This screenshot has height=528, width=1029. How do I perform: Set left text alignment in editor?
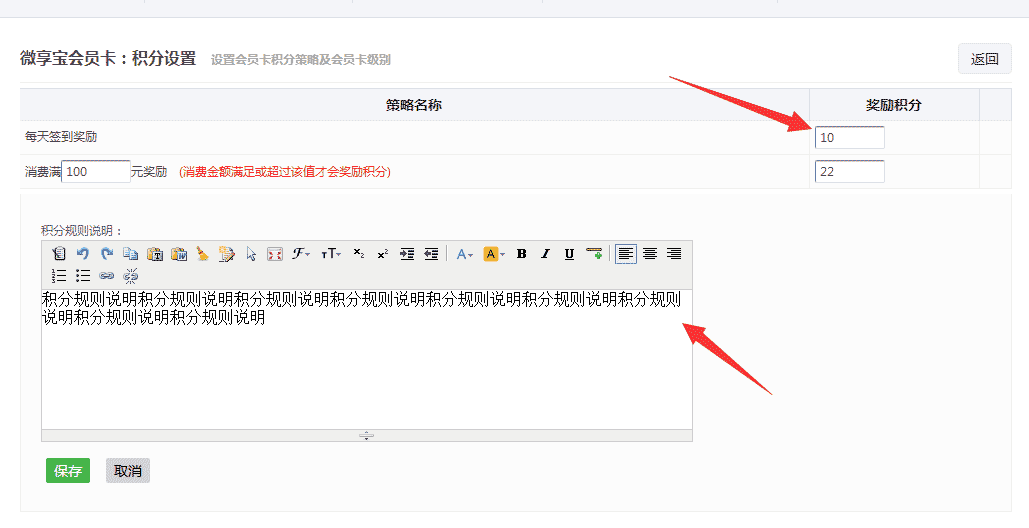[x=625, y=254]
